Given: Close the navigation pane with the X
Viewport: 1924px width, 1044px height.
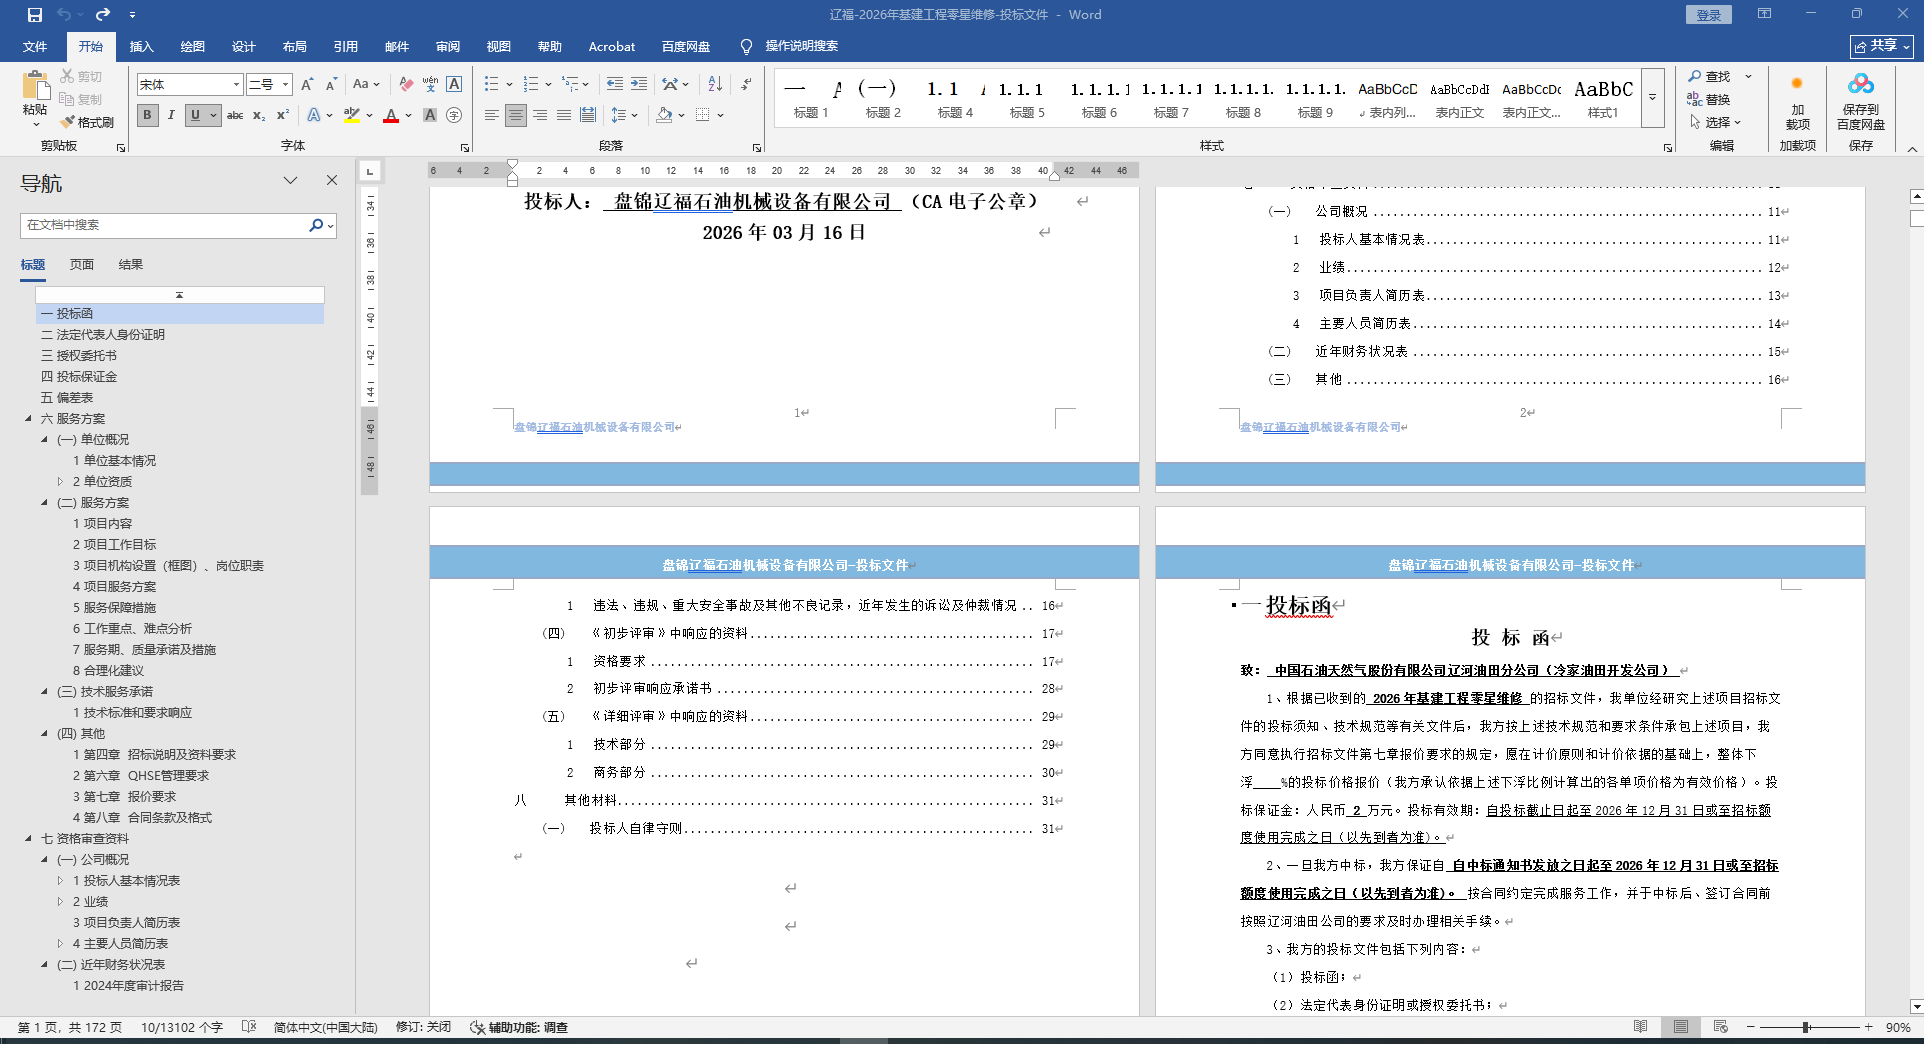Looking at the screenshot, I should [x=332, y=181].
